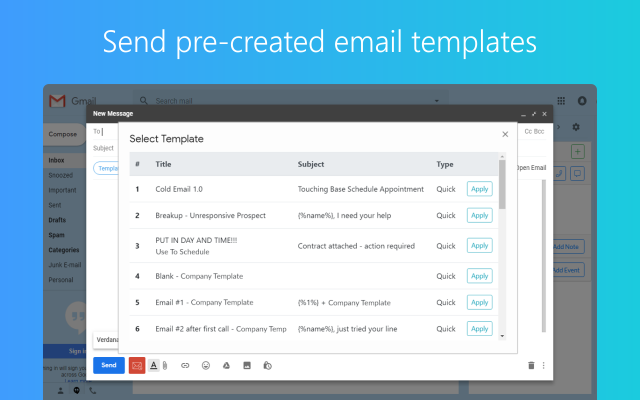This screenshot has width=640, height=400.
Task: Click the phone call icon in right panel
Action: 560,173
